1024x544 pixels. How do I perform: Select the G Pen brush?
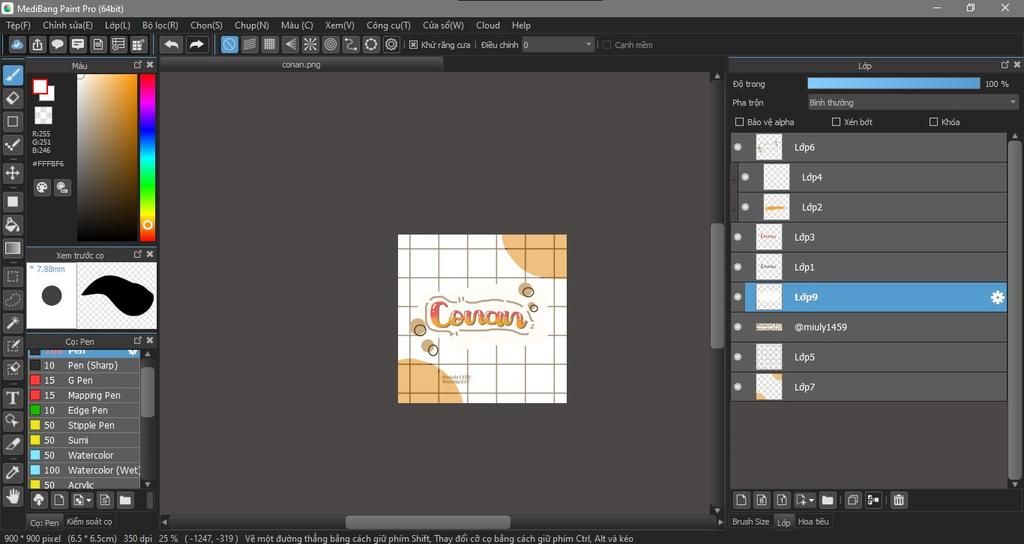[84, 380]
